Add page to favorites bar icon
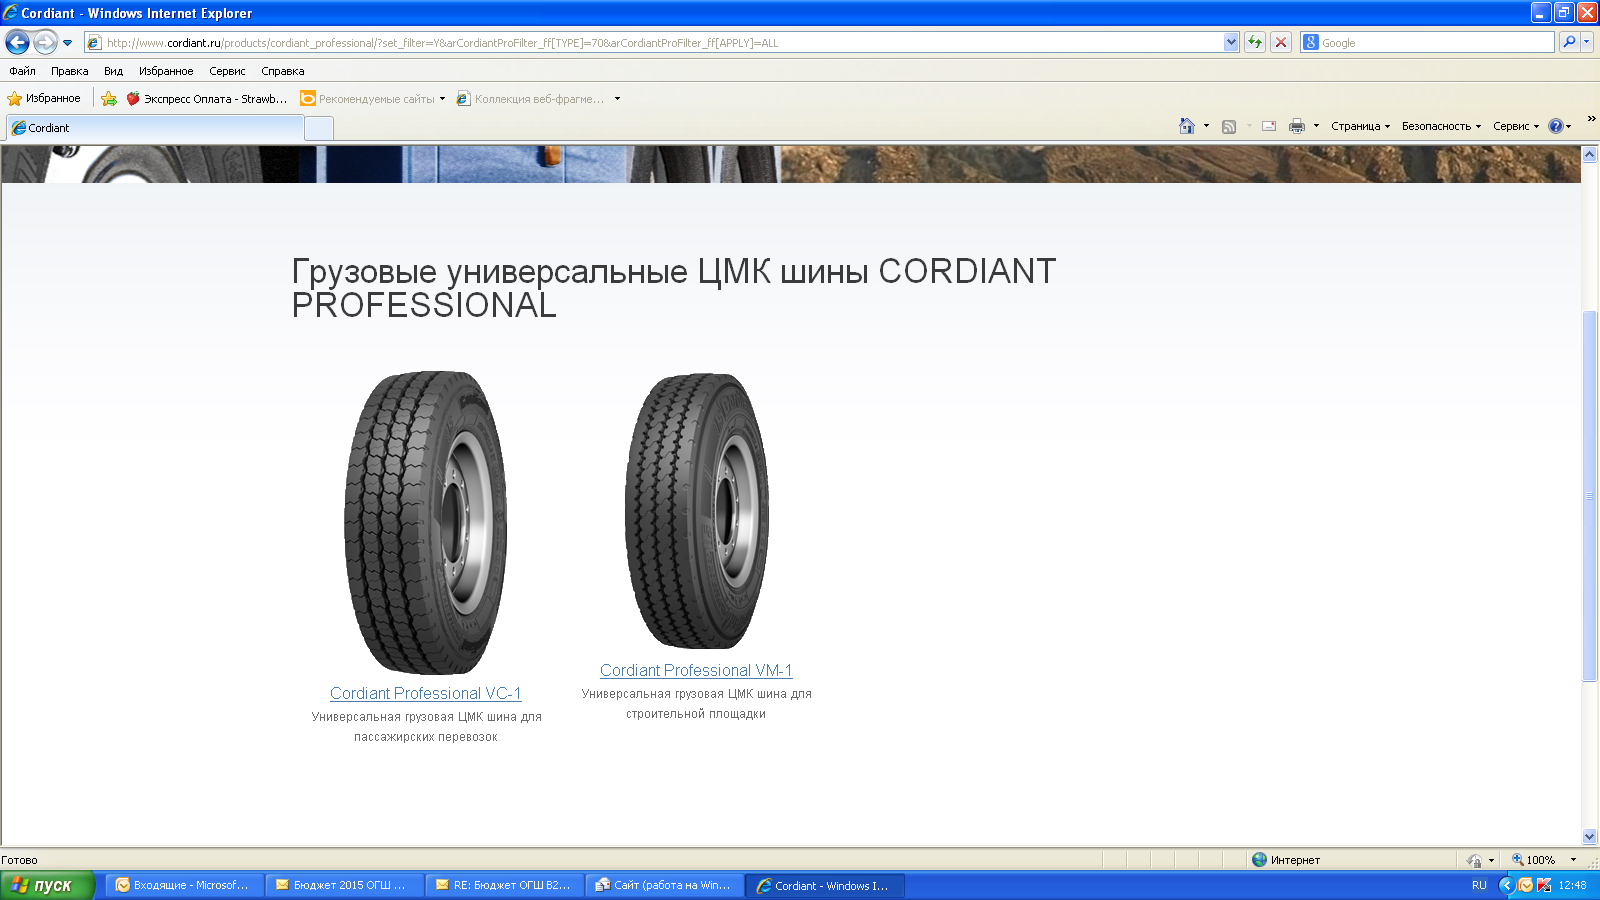Viewport: 1600px width, 900px height. tap(109, 98)
